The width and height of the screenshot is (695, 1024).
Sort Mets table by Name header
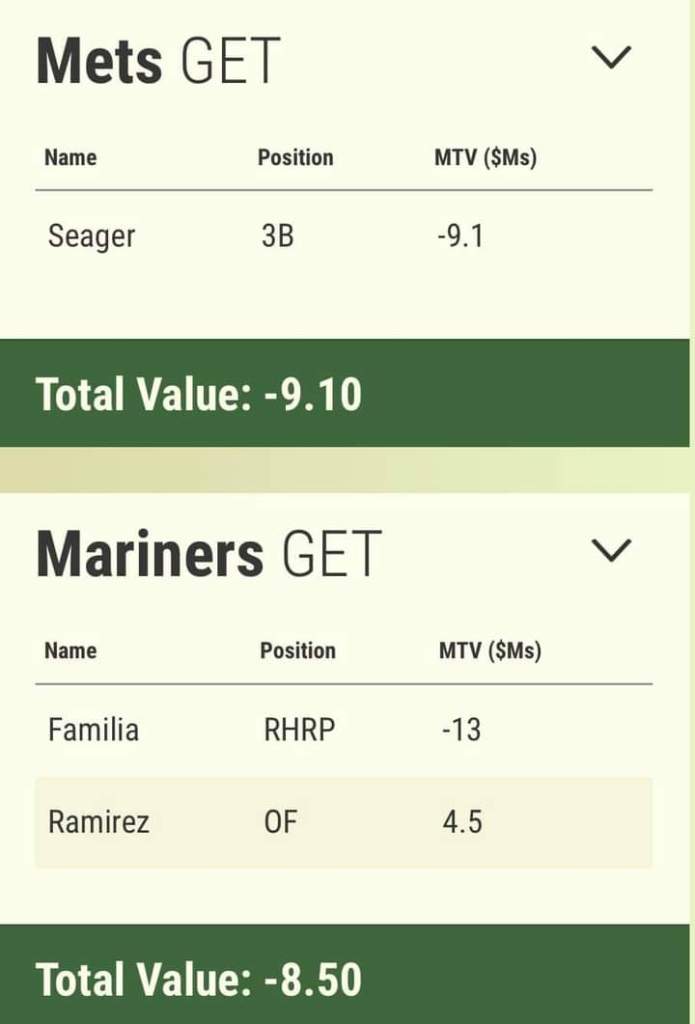[70, 158]
